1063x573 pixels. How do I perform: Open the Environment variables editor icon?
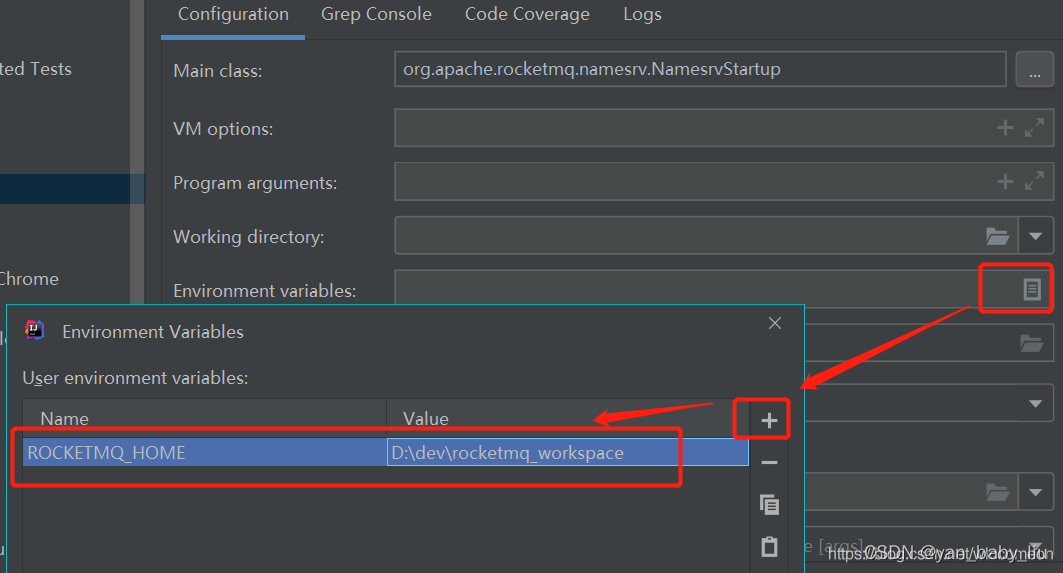coord(1031,290)
